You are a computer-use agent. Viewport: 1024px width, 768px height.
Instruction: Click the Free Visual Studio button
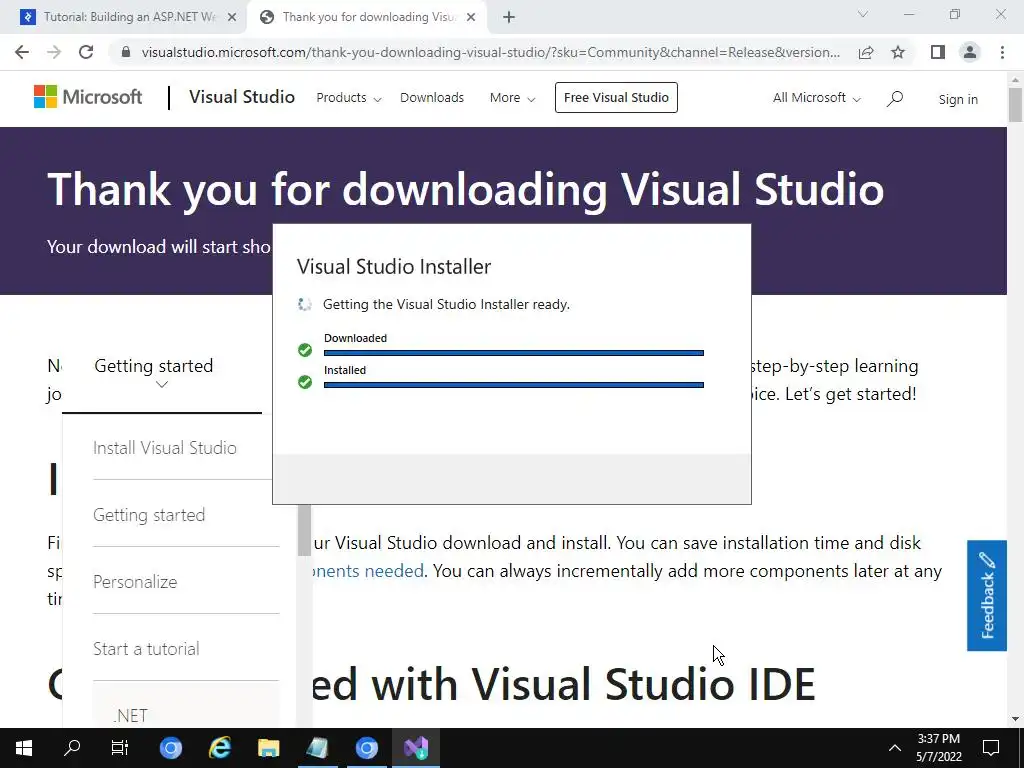click(x=616, y=97)
